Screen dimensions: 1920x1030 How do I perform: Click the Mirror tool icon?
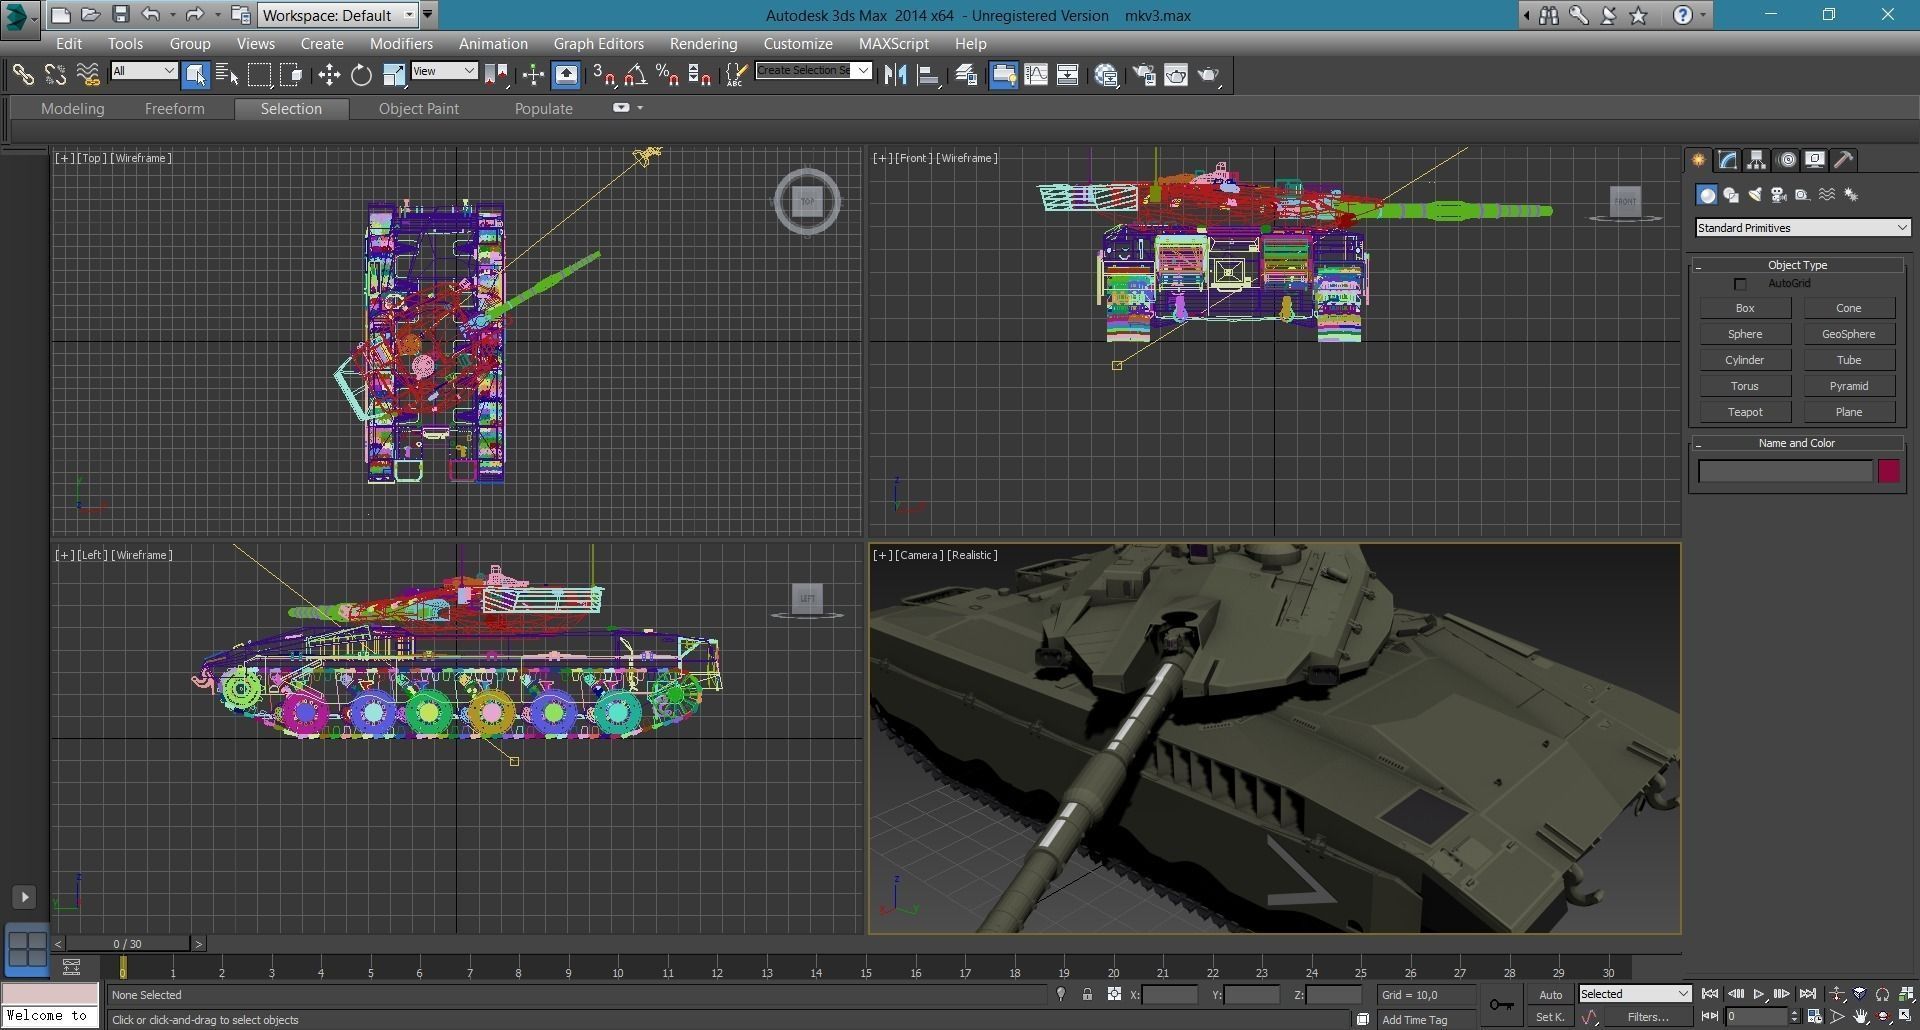pos(895,75)
